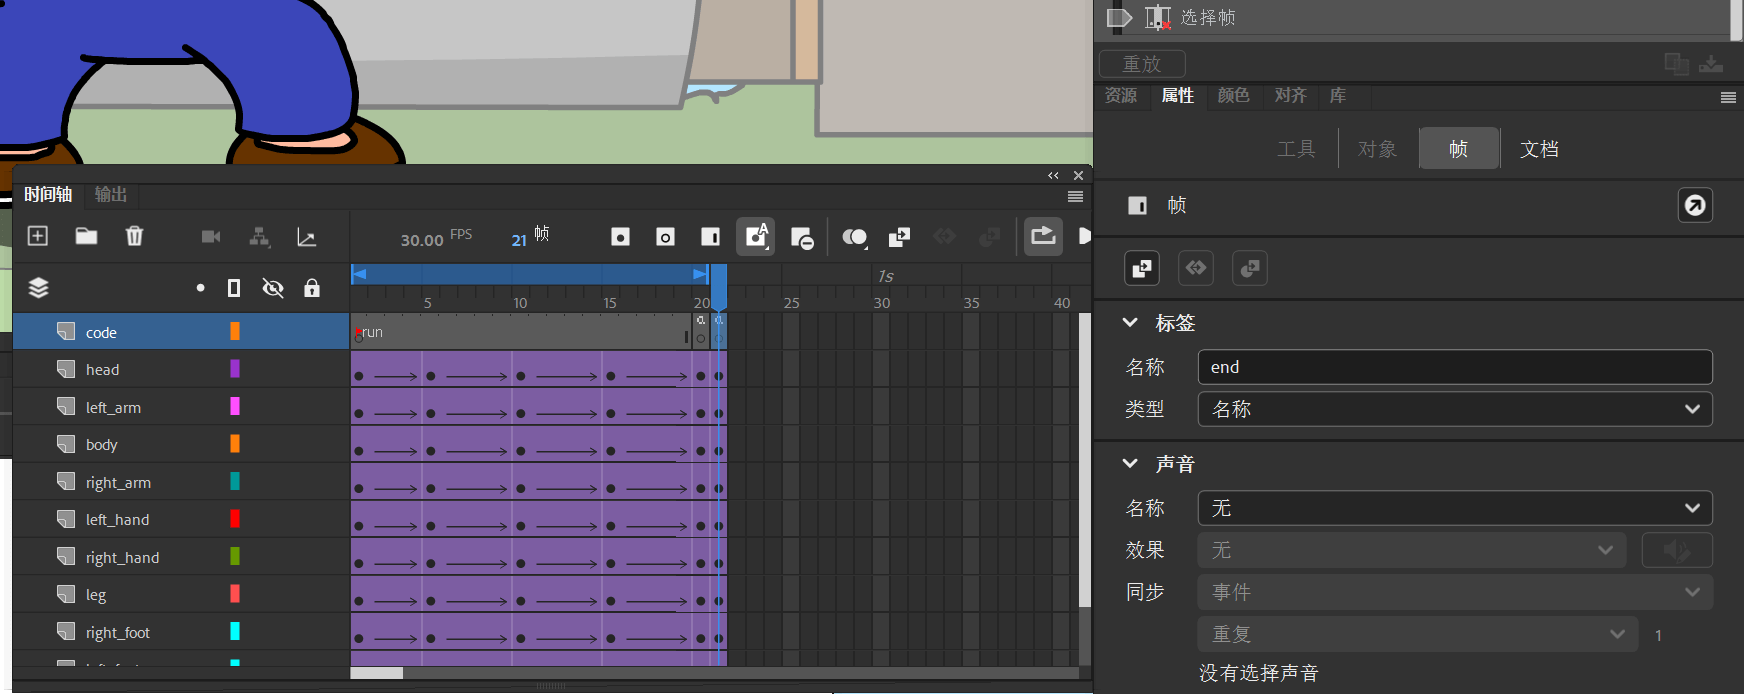The width and height of the screenshot is (1744, 694).
Task: Click the label name field containing end
Action: point(1455,367)
